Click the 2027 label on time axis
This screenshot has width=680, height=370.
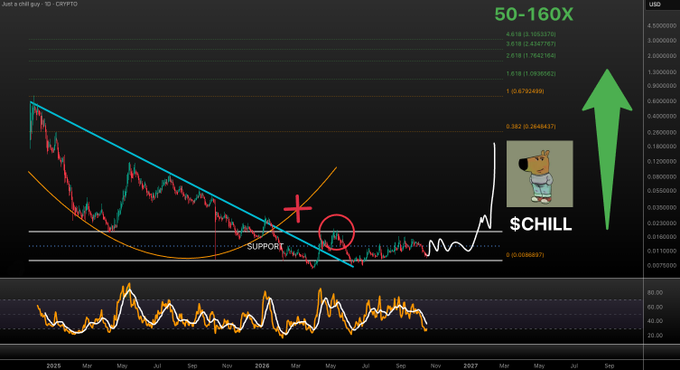point(471,366)
